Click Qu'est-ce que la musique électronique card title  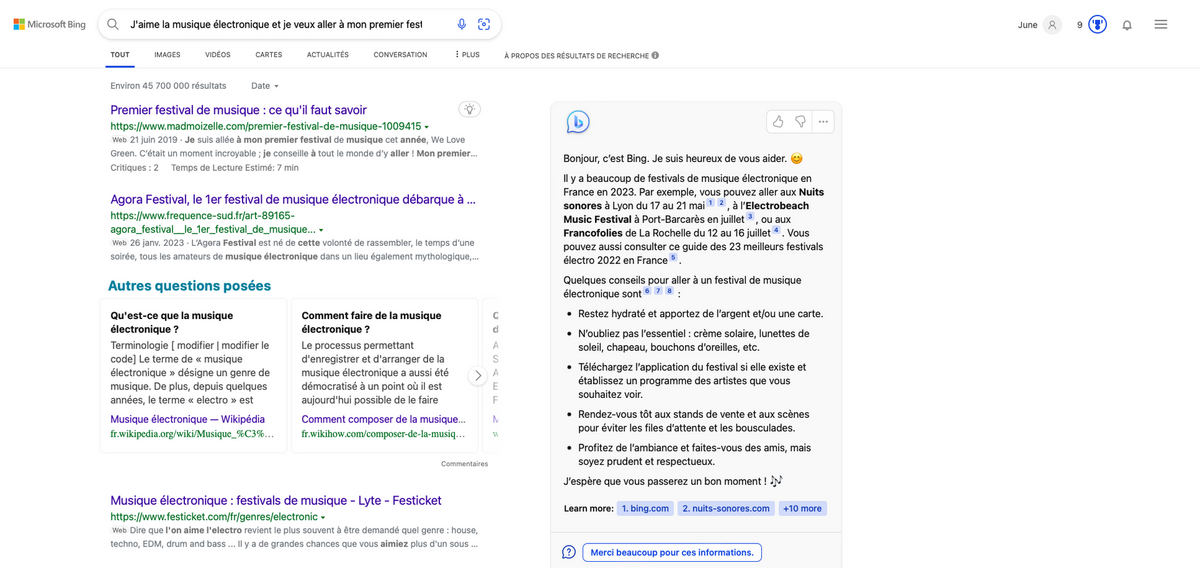click(171, 322)
